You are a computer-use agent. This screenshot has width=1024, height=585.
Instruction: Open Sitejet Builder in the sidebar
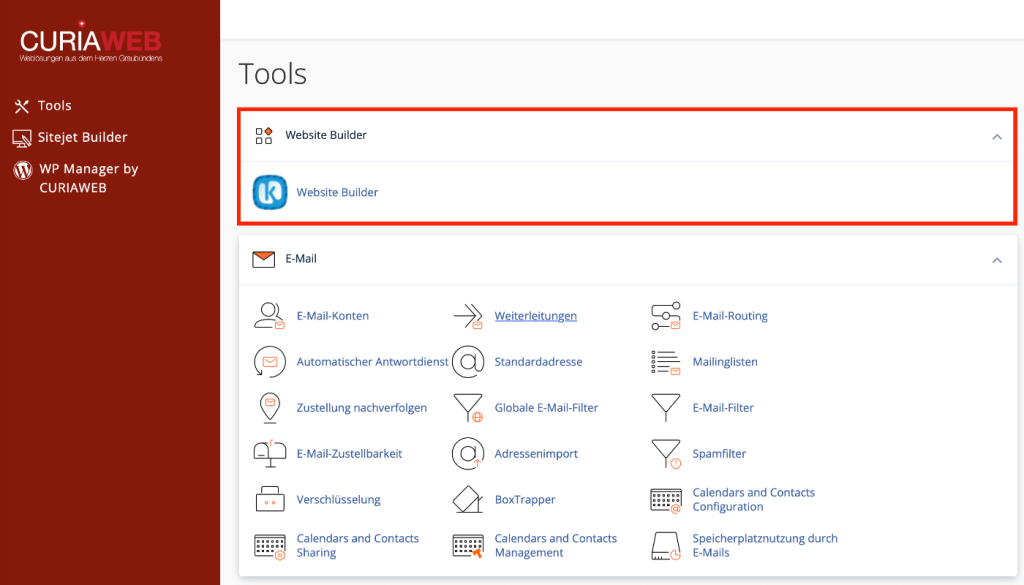coord(82,137)
